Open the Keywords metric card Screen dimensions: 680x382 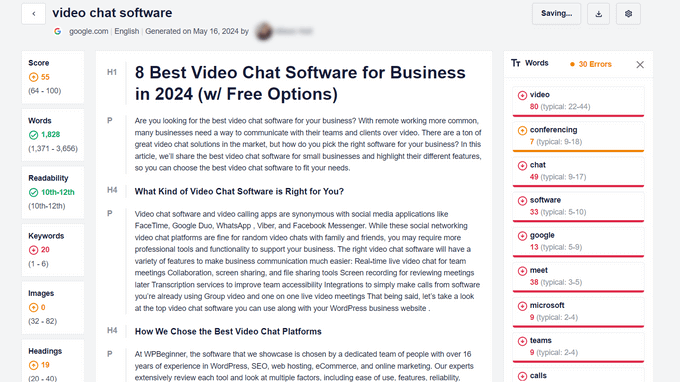(53, 250)
